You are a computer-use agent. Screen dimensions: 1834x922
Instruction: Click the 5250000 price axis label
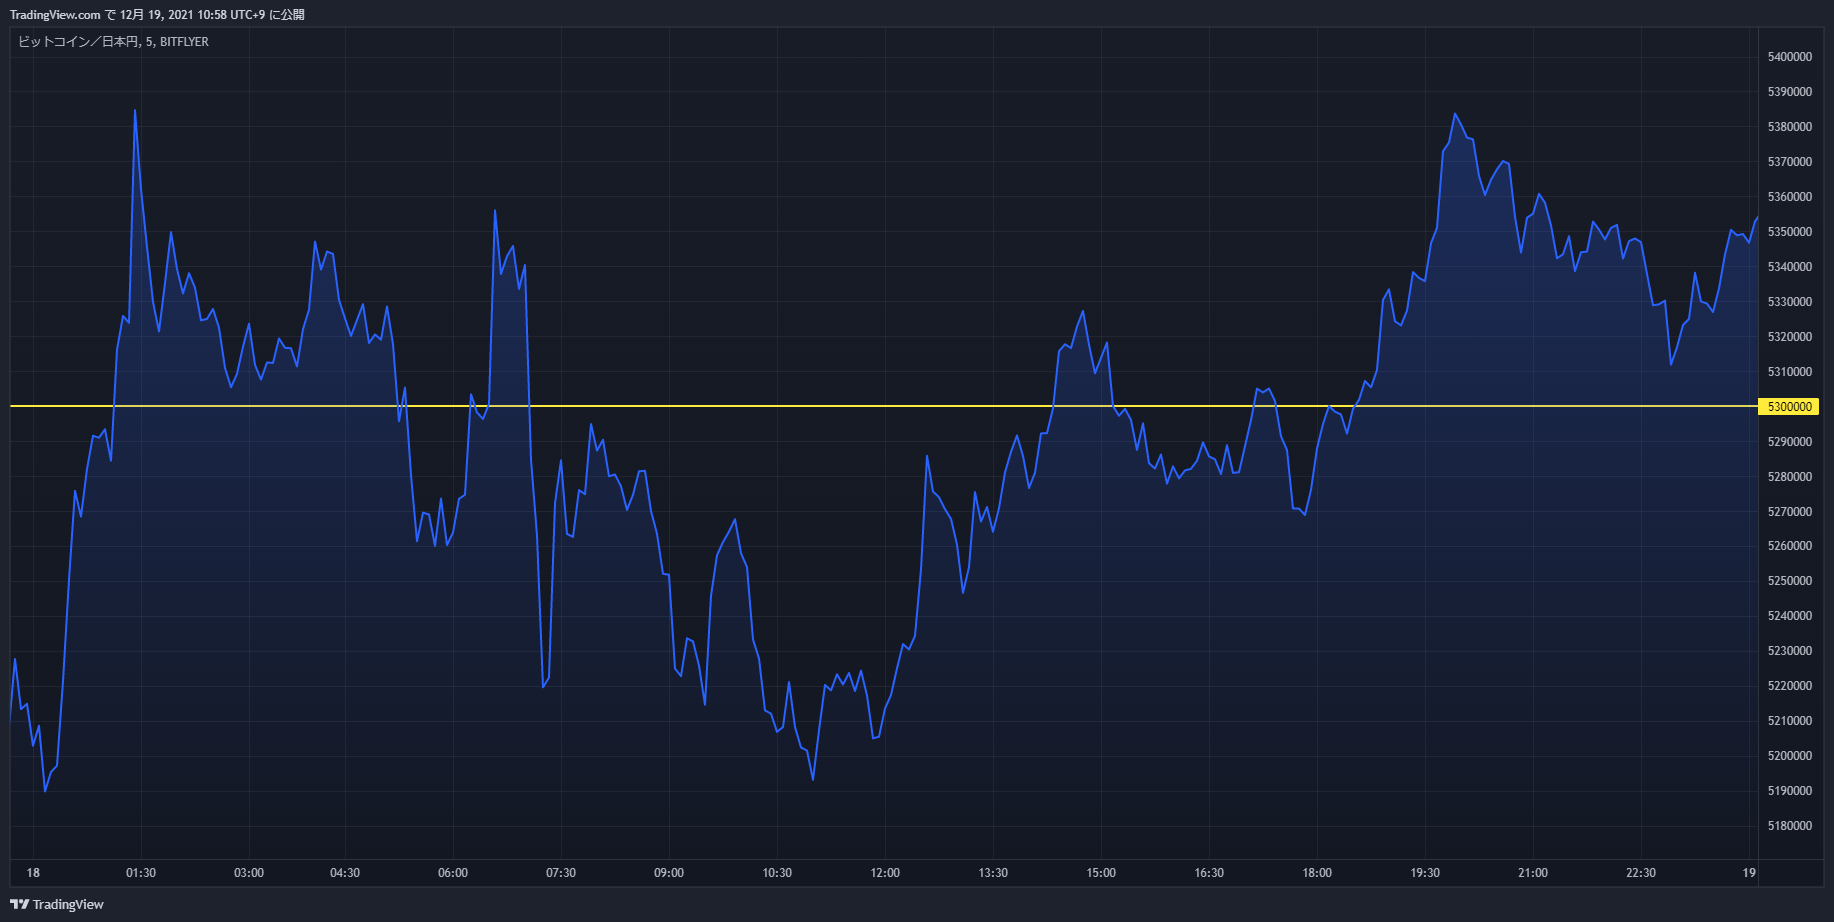click(1789, 581)
